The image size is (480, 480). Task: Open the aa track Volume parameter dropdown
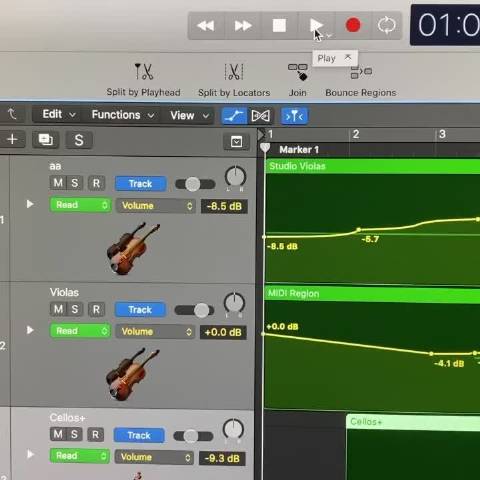click(155, 206)
